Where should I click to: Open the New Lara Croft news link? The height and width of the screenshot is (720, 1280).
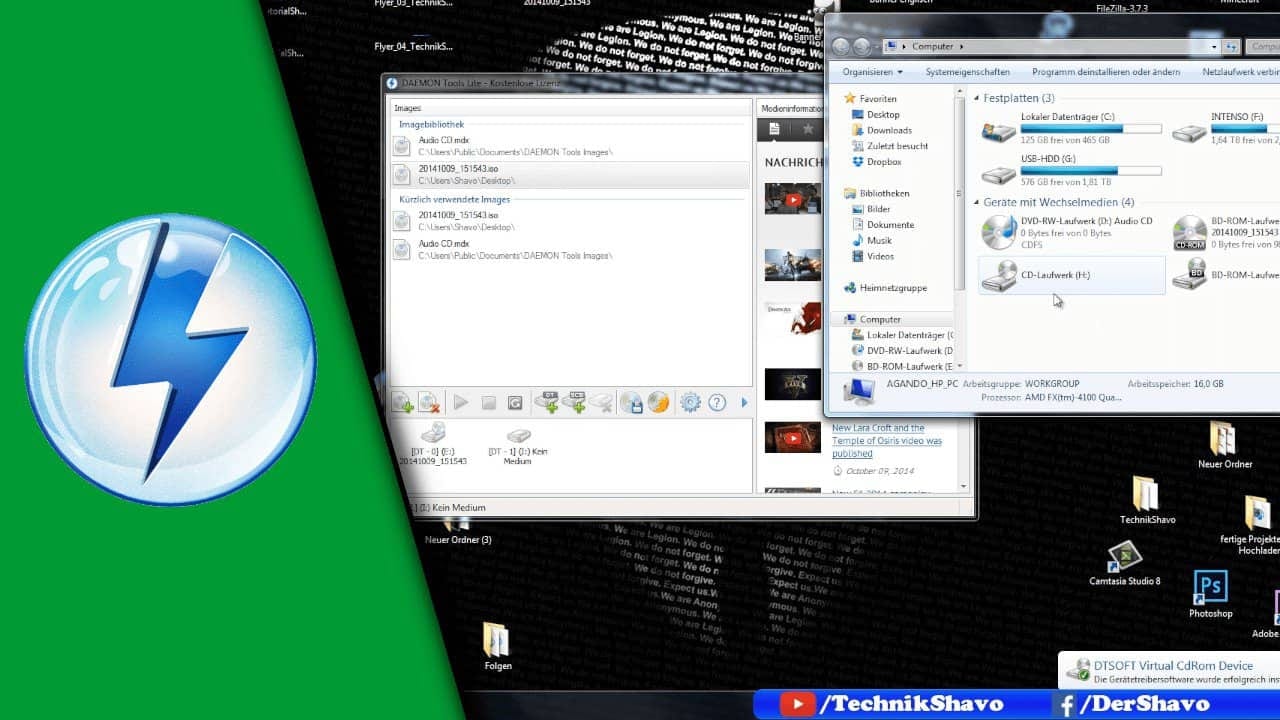pyautogui.click(x=887, y=441)
